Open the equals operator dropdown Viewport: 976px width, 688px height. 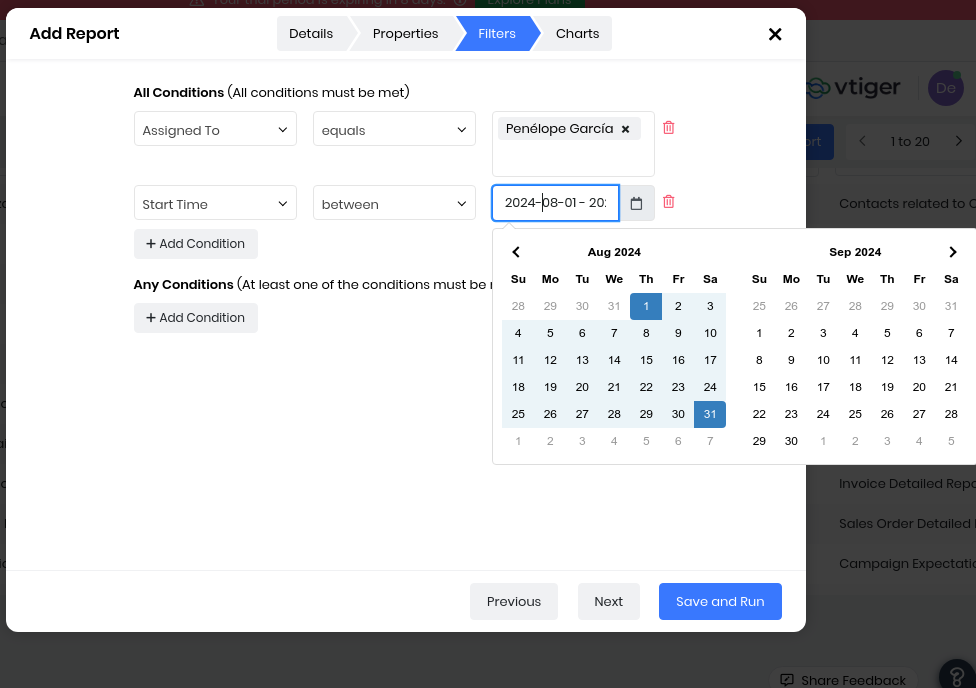click(394, 130)
